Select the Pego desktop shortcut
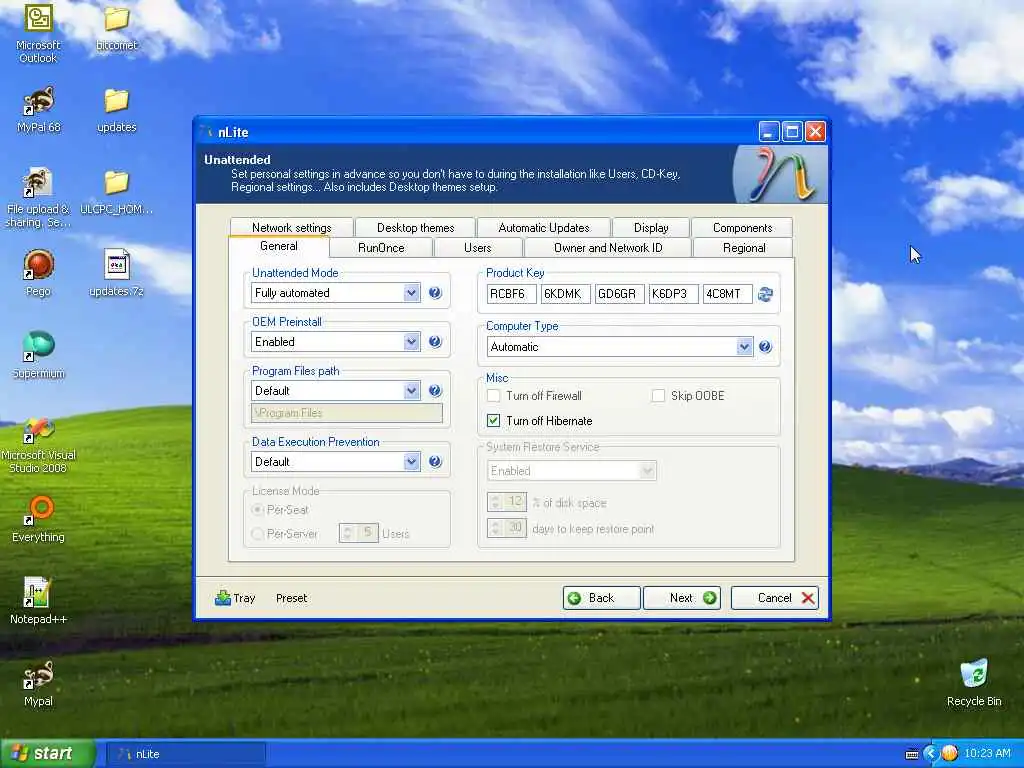This screenshot has height=768, width=1024. (39, 273)
